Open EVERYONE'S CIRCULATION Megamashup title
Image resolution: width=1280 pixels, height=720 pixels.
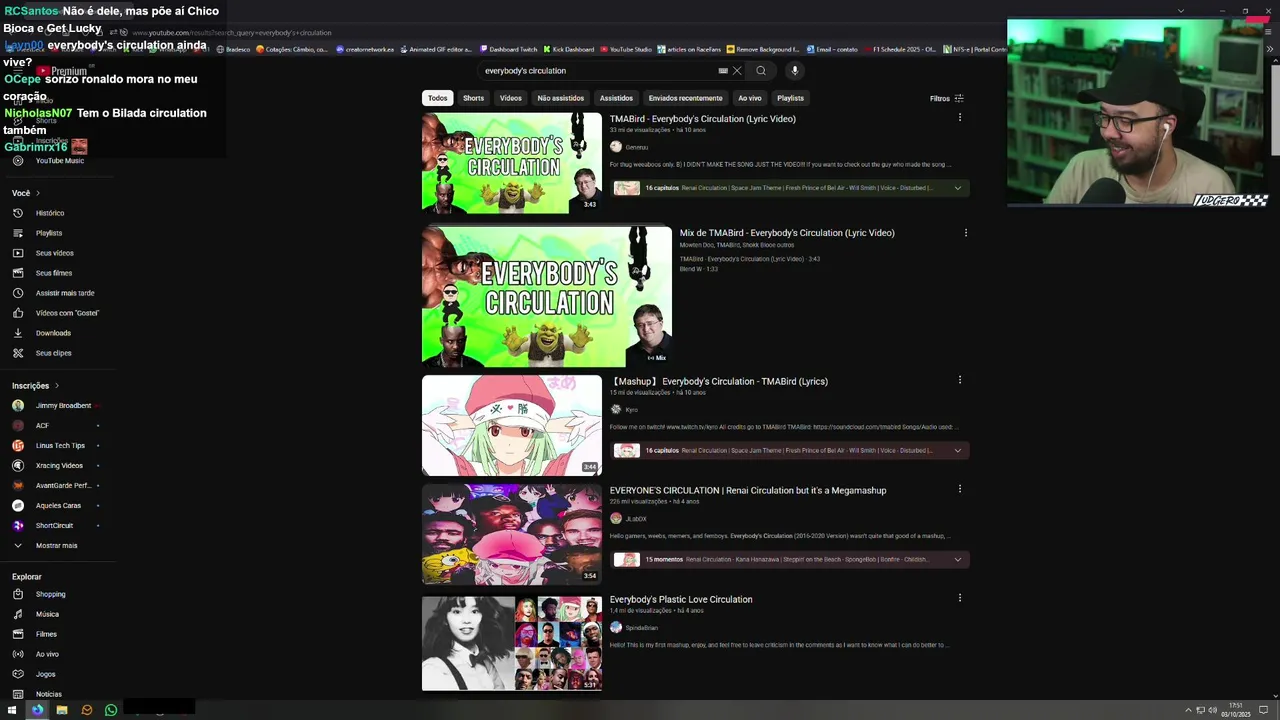coord(748,490)
